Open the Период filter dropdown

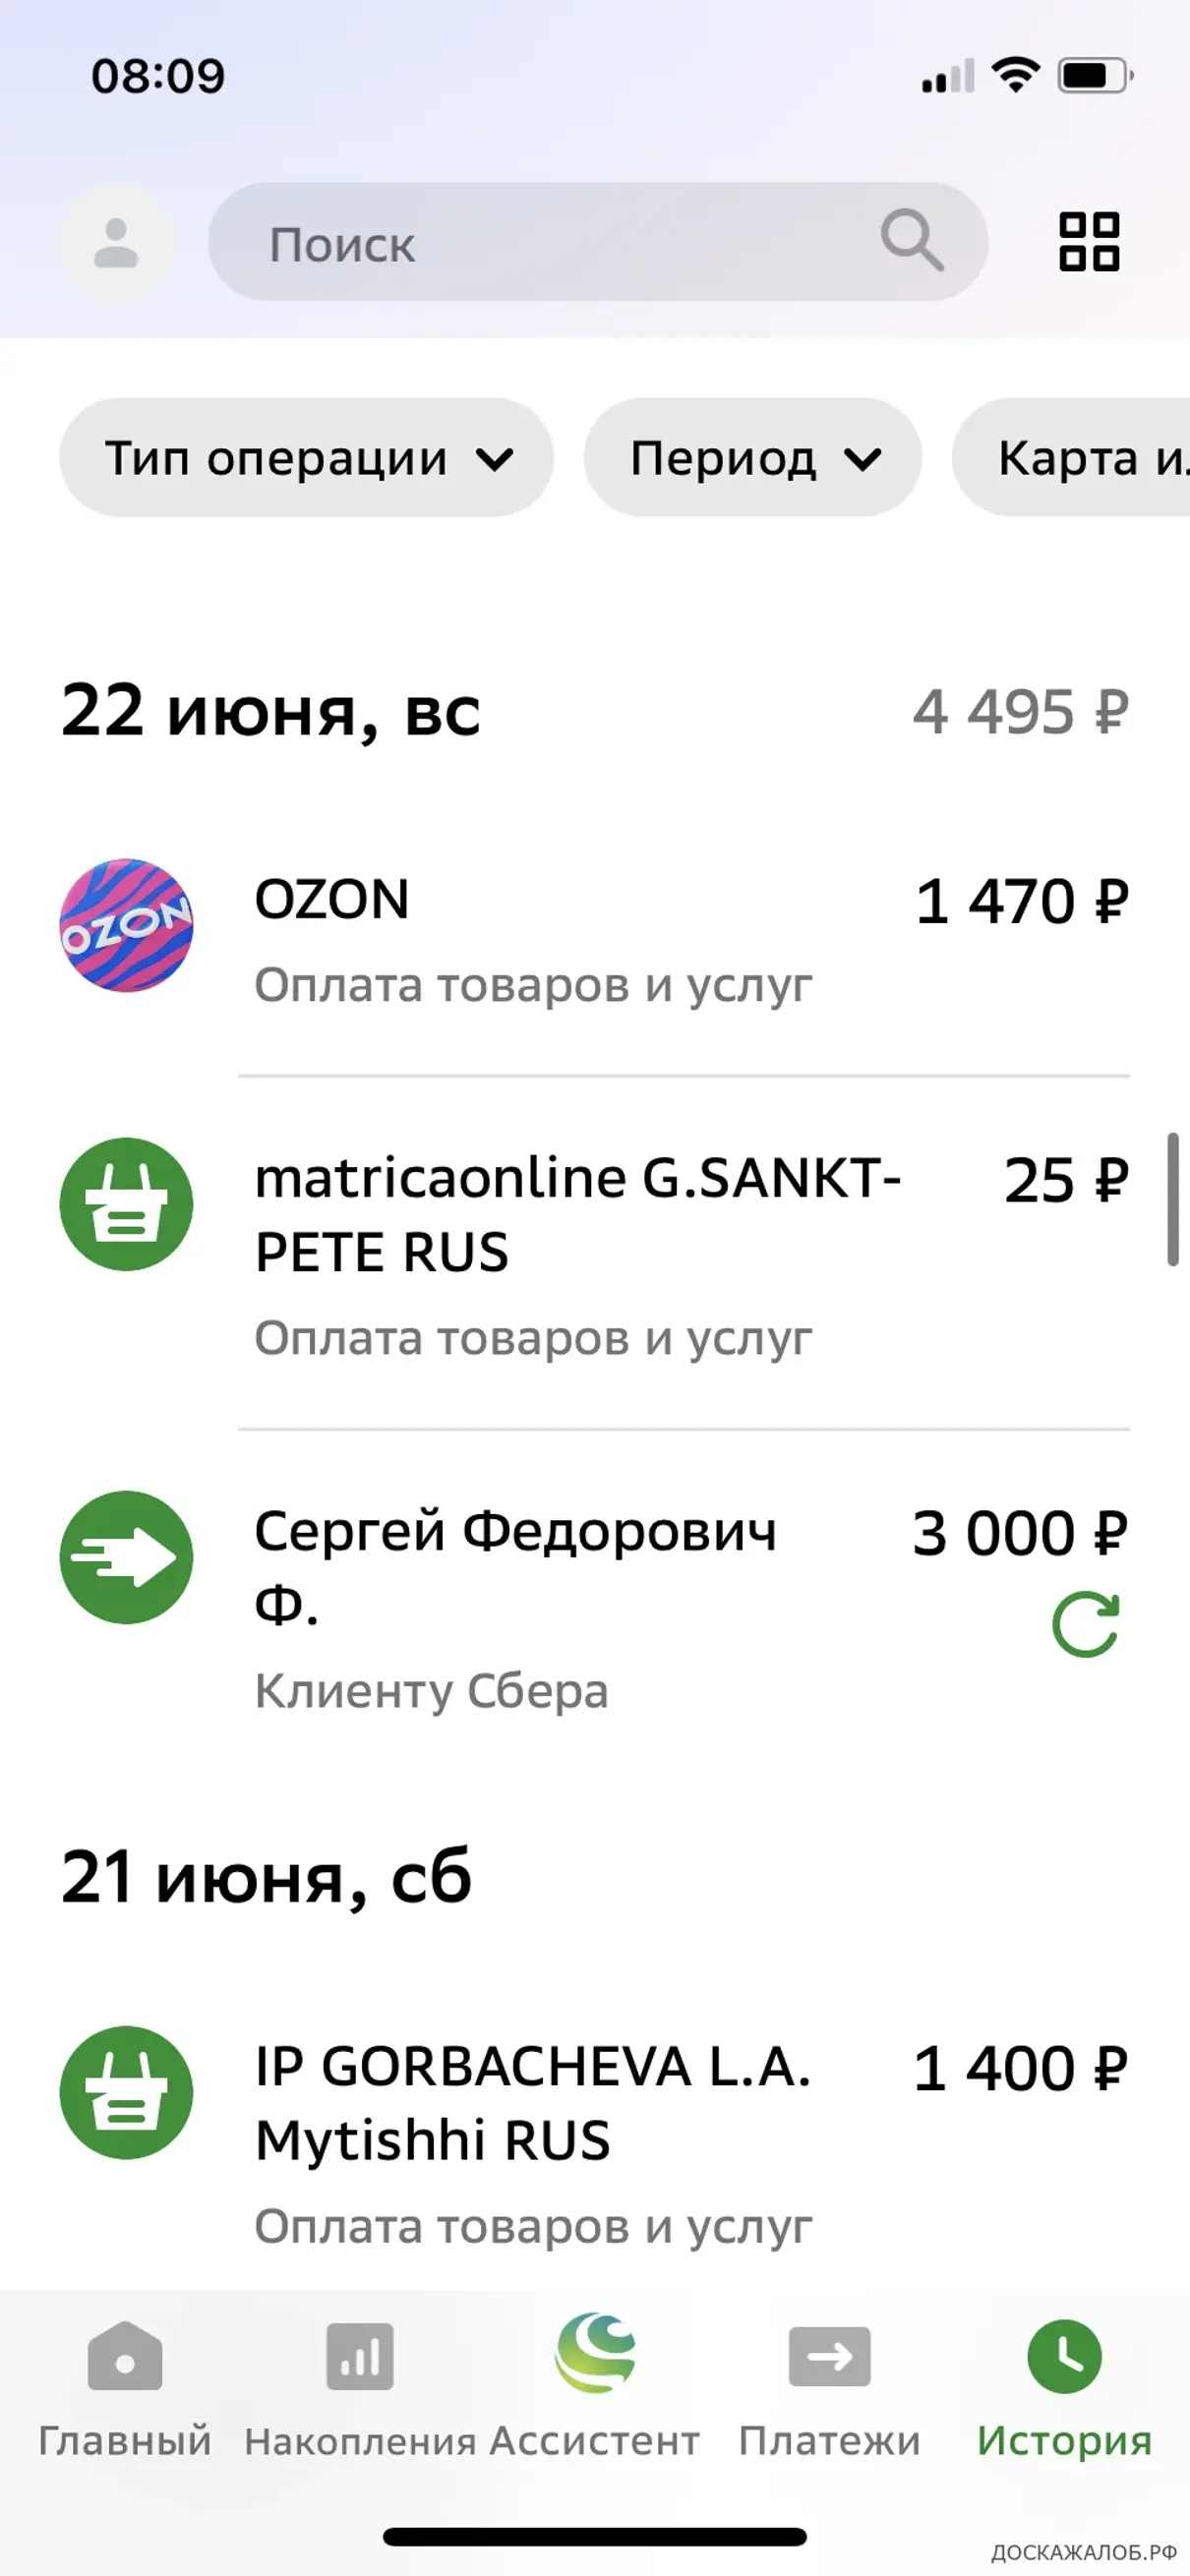pyautogui.click(x=752, y=458)
